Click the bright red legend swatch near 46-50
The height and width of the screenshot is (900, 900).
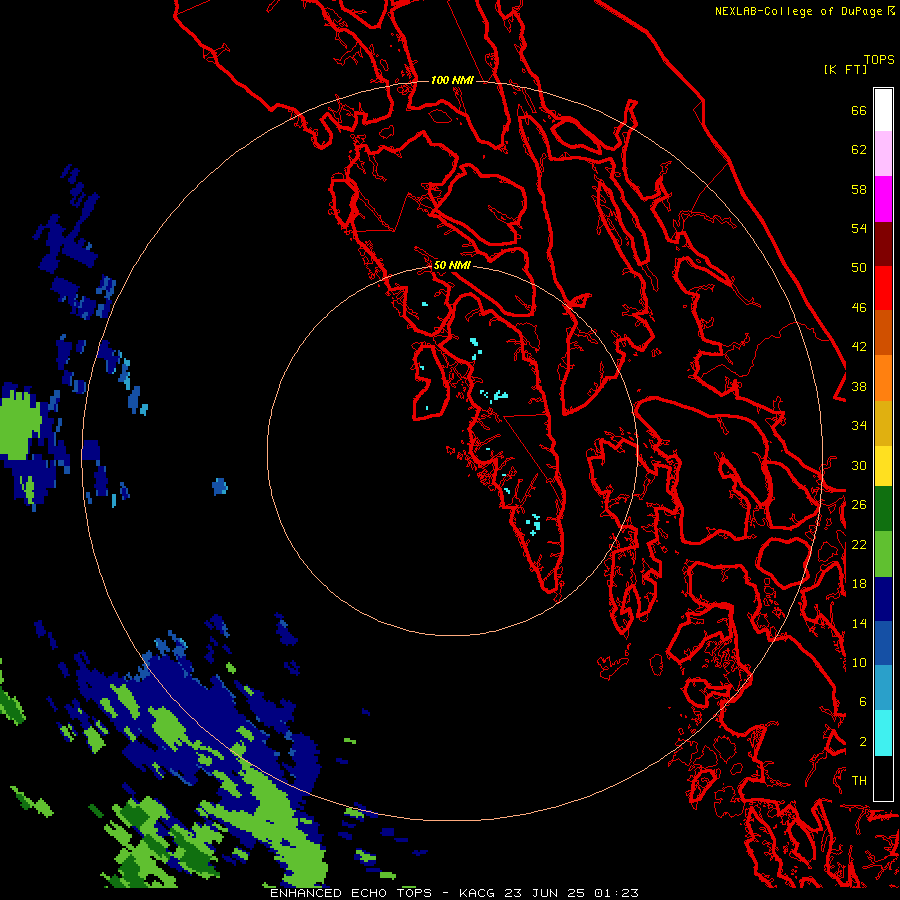[x=883, y=288]
